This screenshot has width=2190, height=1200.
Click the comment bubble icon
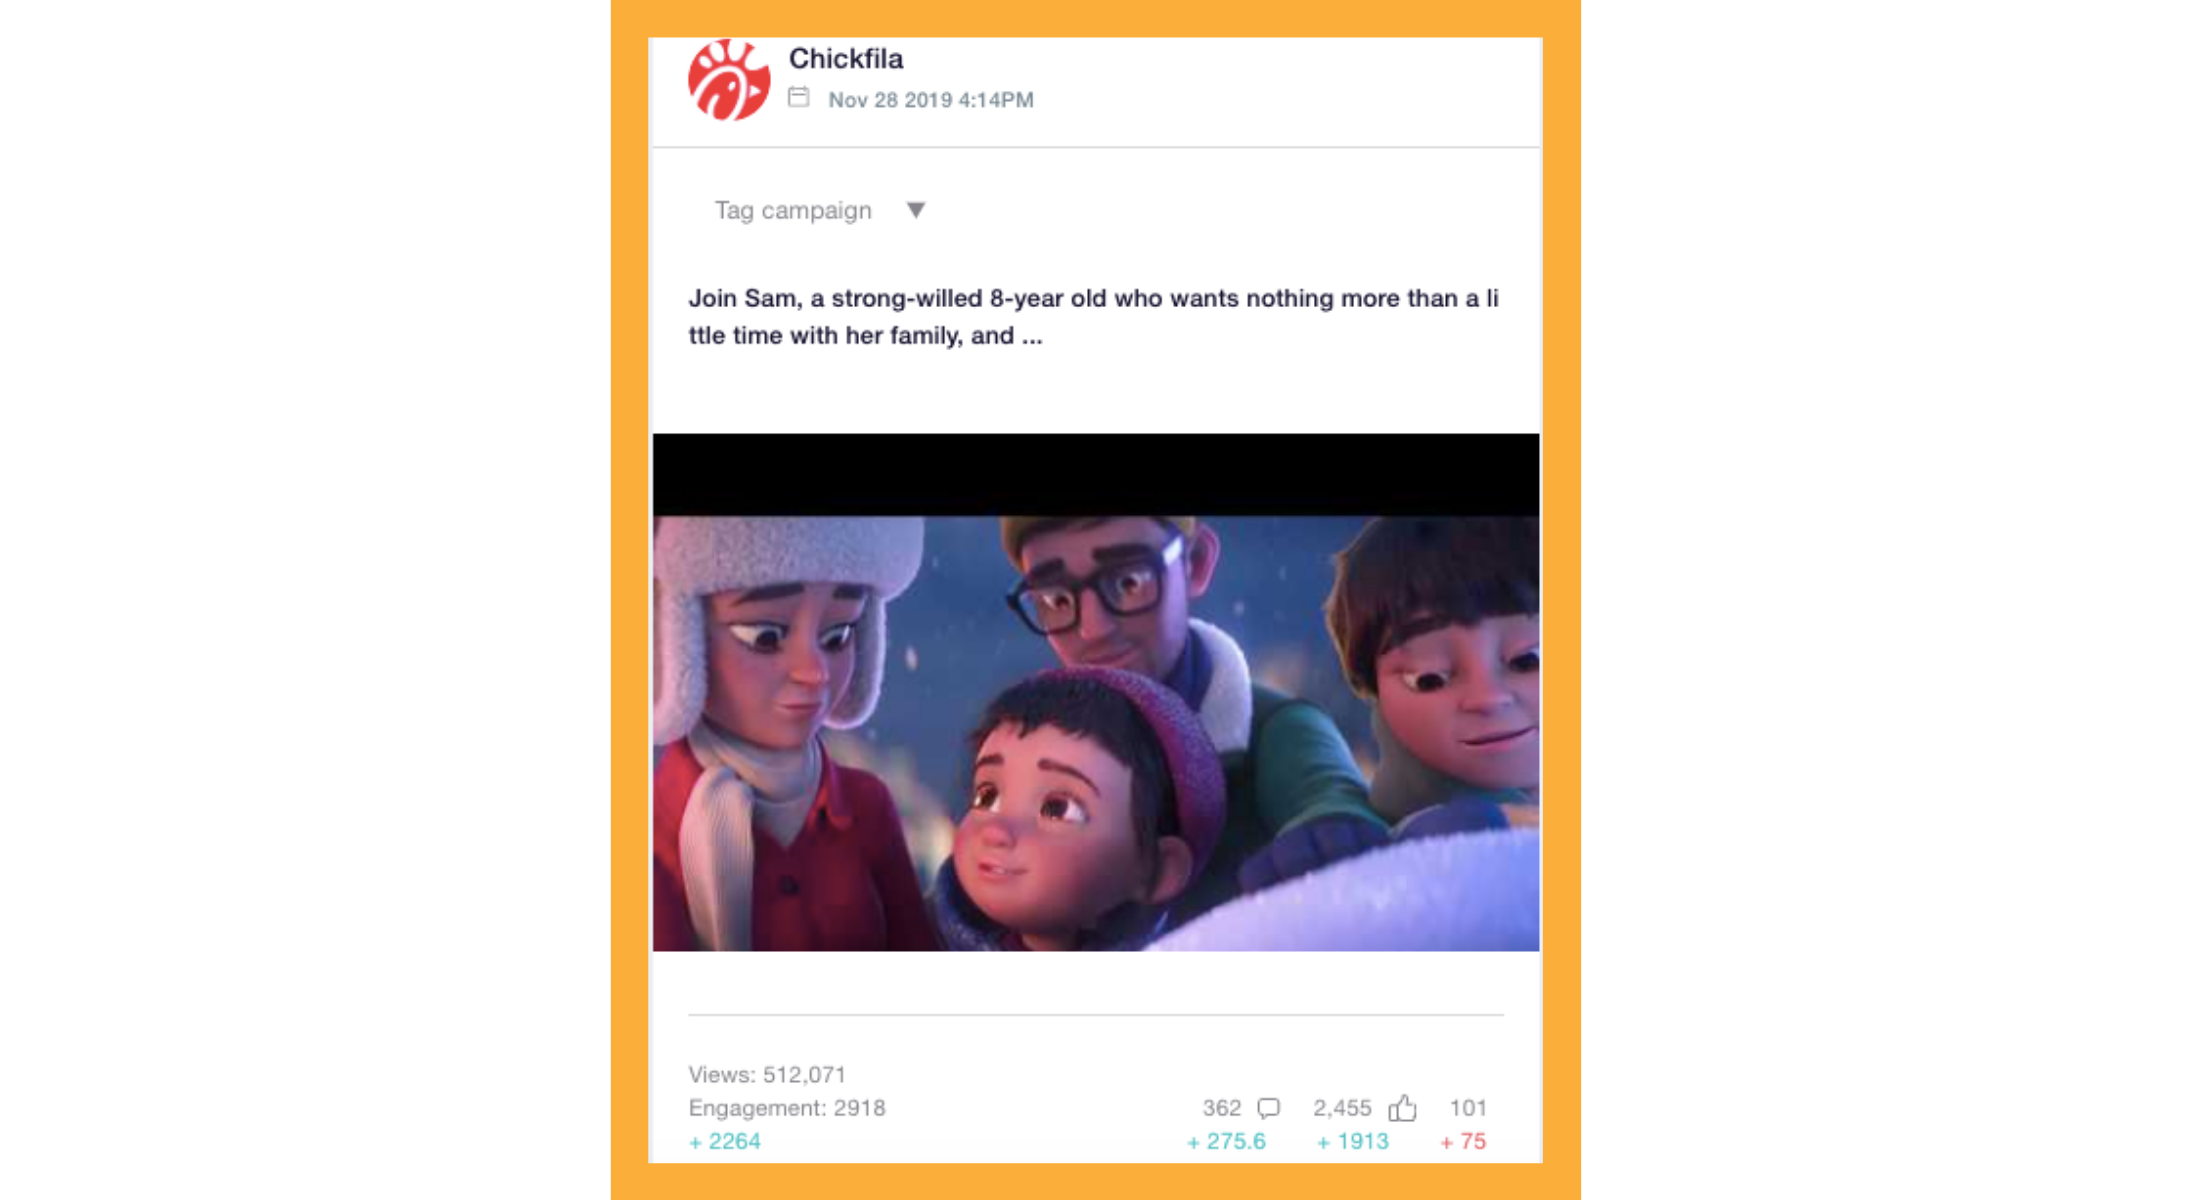click(x=1268, y=1108)
